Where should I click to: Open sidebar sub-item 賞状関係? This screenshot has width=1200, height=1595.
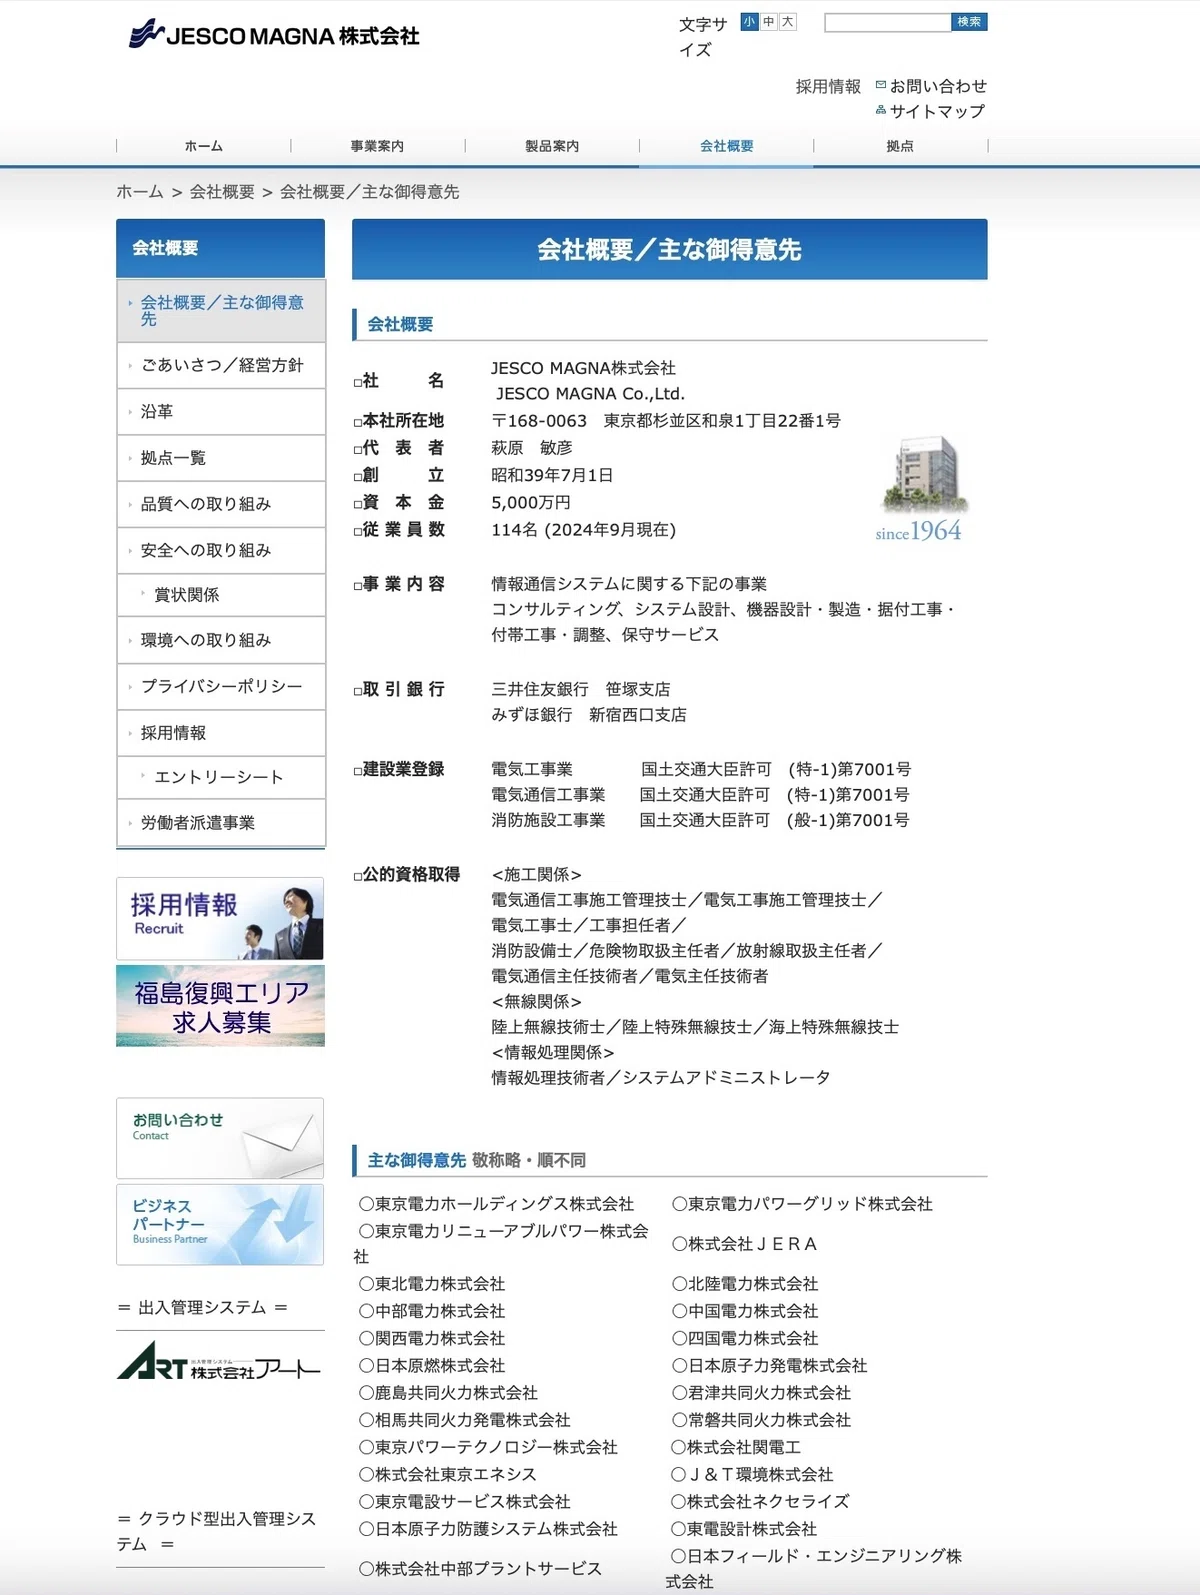(221, 595)
